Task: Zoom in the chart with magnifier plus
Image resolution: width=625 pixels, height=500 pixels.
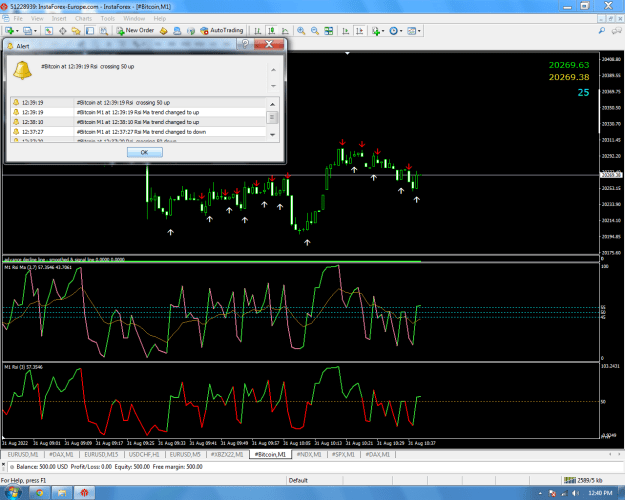Action: pyautogui.click(x=301, y=31)
